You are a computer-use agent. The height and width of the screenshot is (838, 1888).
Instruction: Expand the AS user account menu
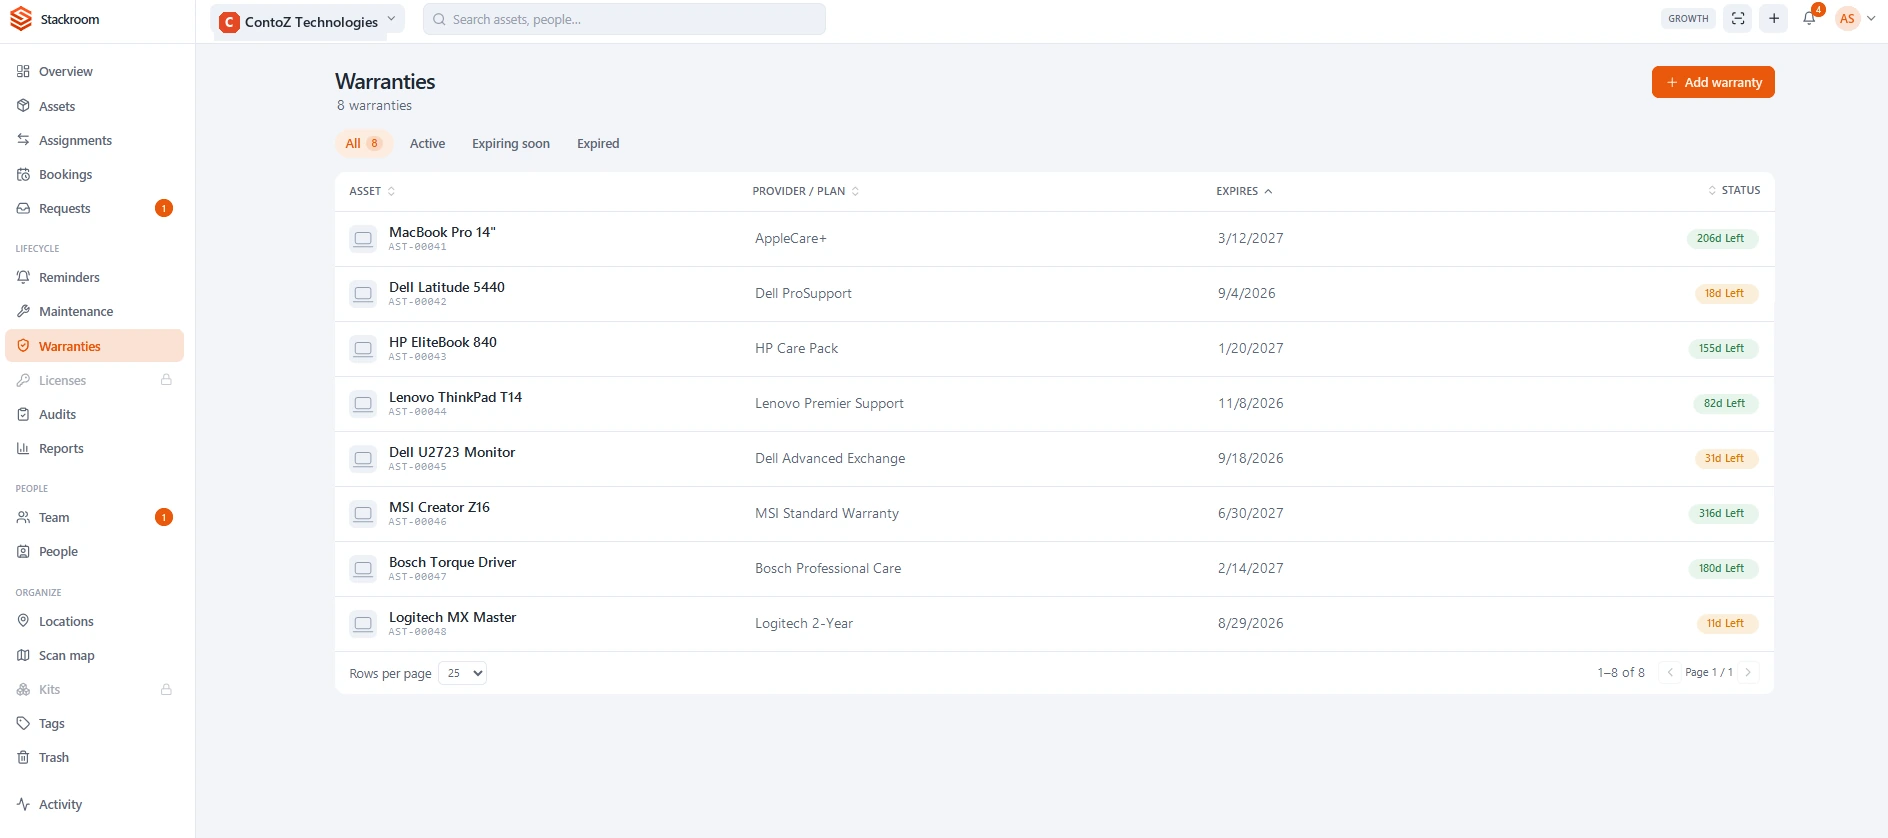tap(1855, 18)
